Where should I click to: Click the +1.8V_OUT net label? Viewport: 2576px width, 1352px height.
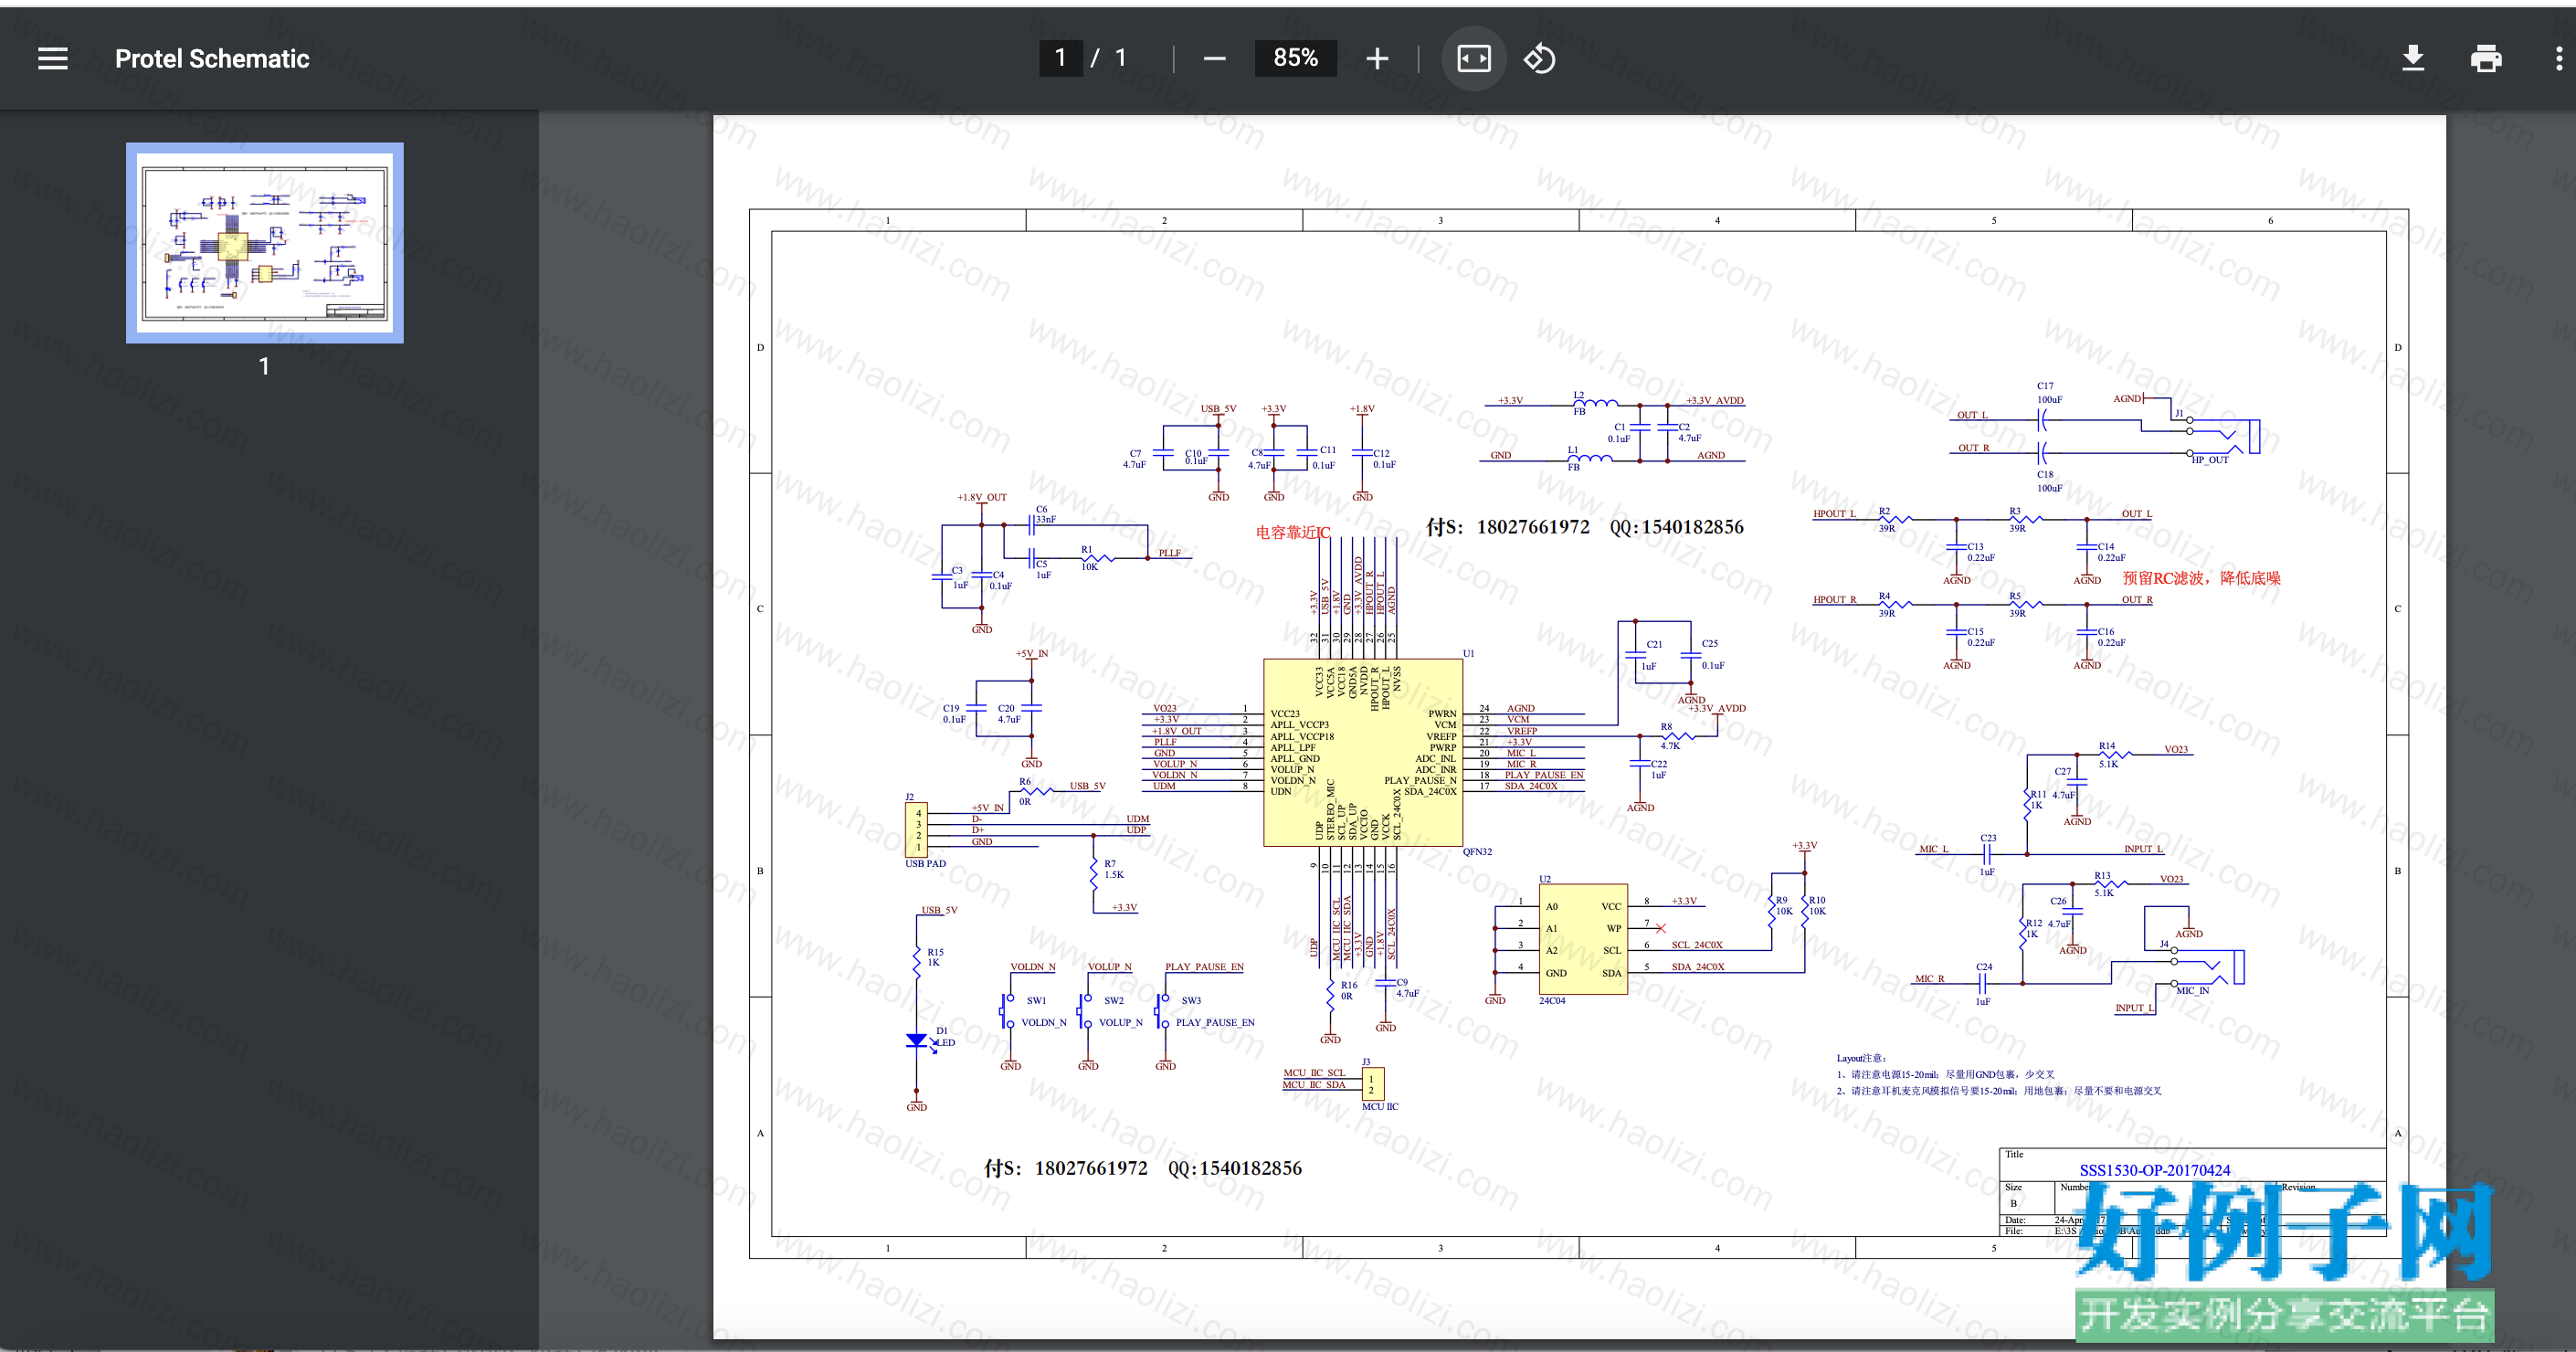click(x=981, y=497)
